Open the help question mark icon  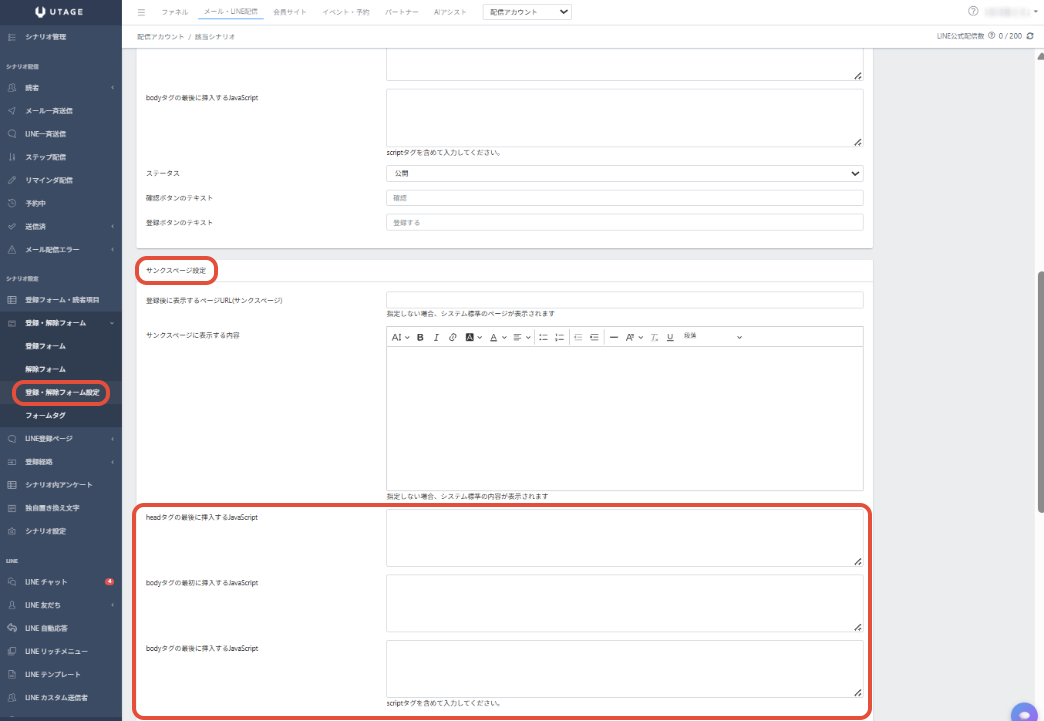[973, 12]
